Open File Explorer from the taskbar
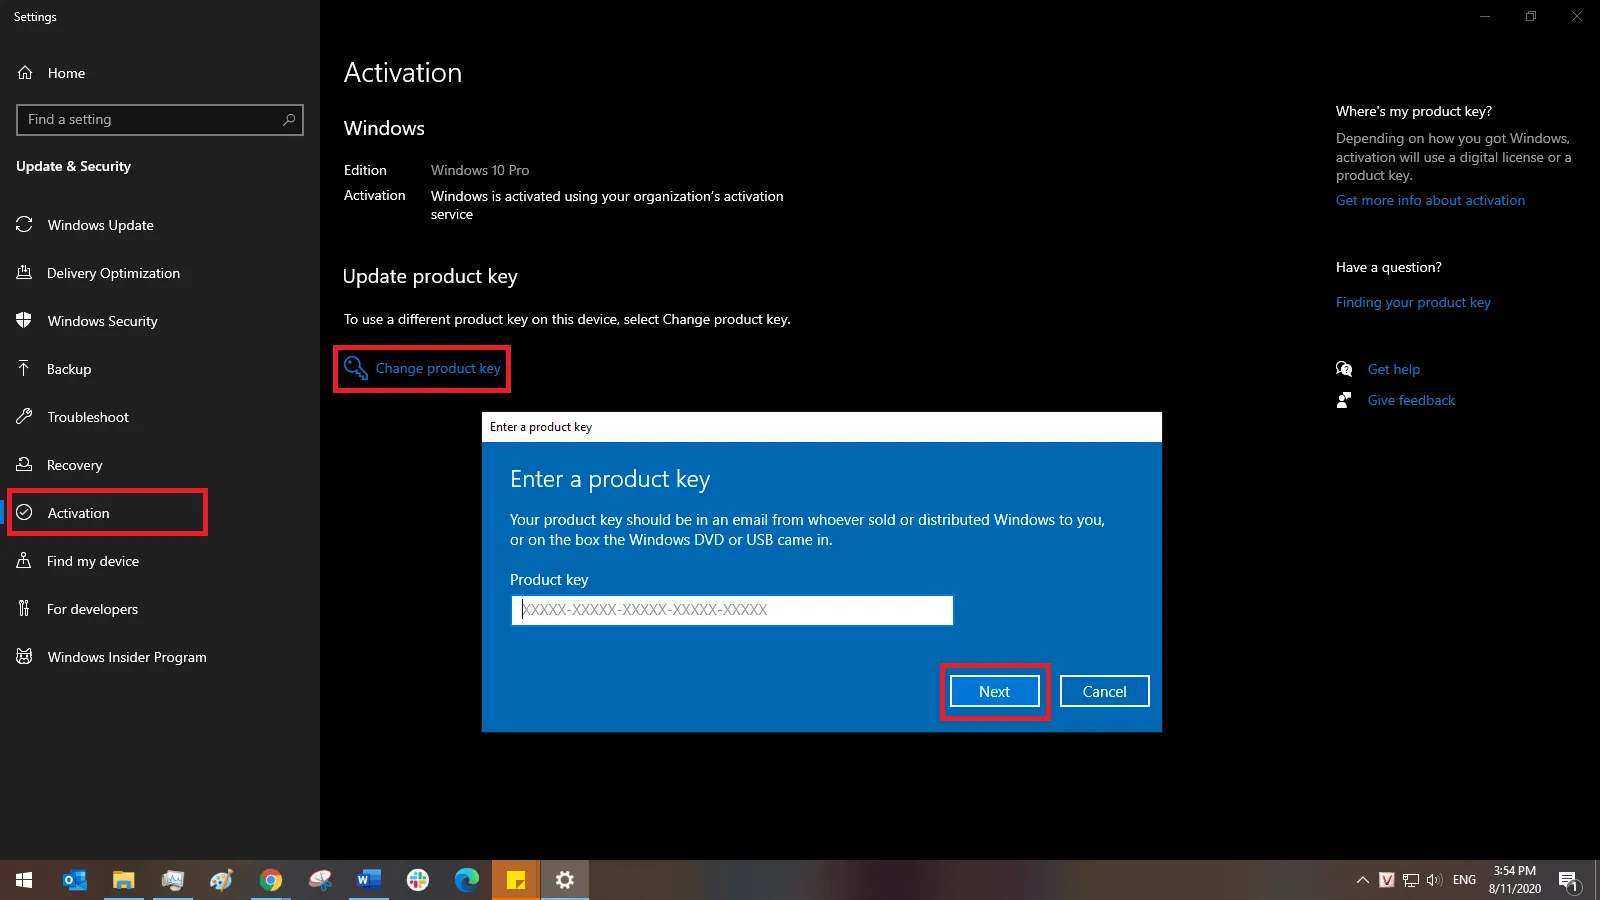 (x=123, y=880)
